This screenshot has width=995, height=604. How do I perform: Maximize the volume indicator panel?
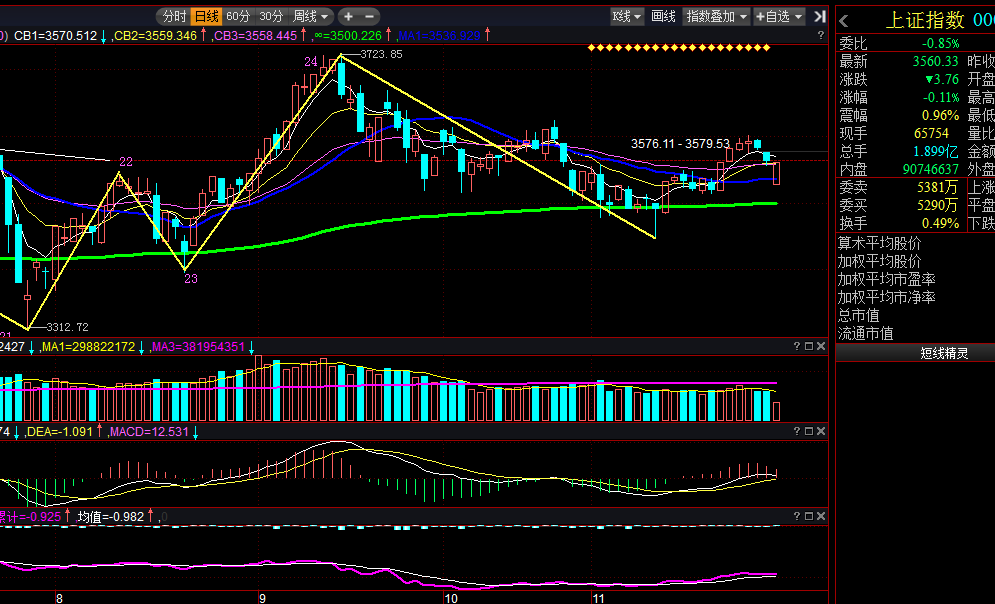(809, 346)
